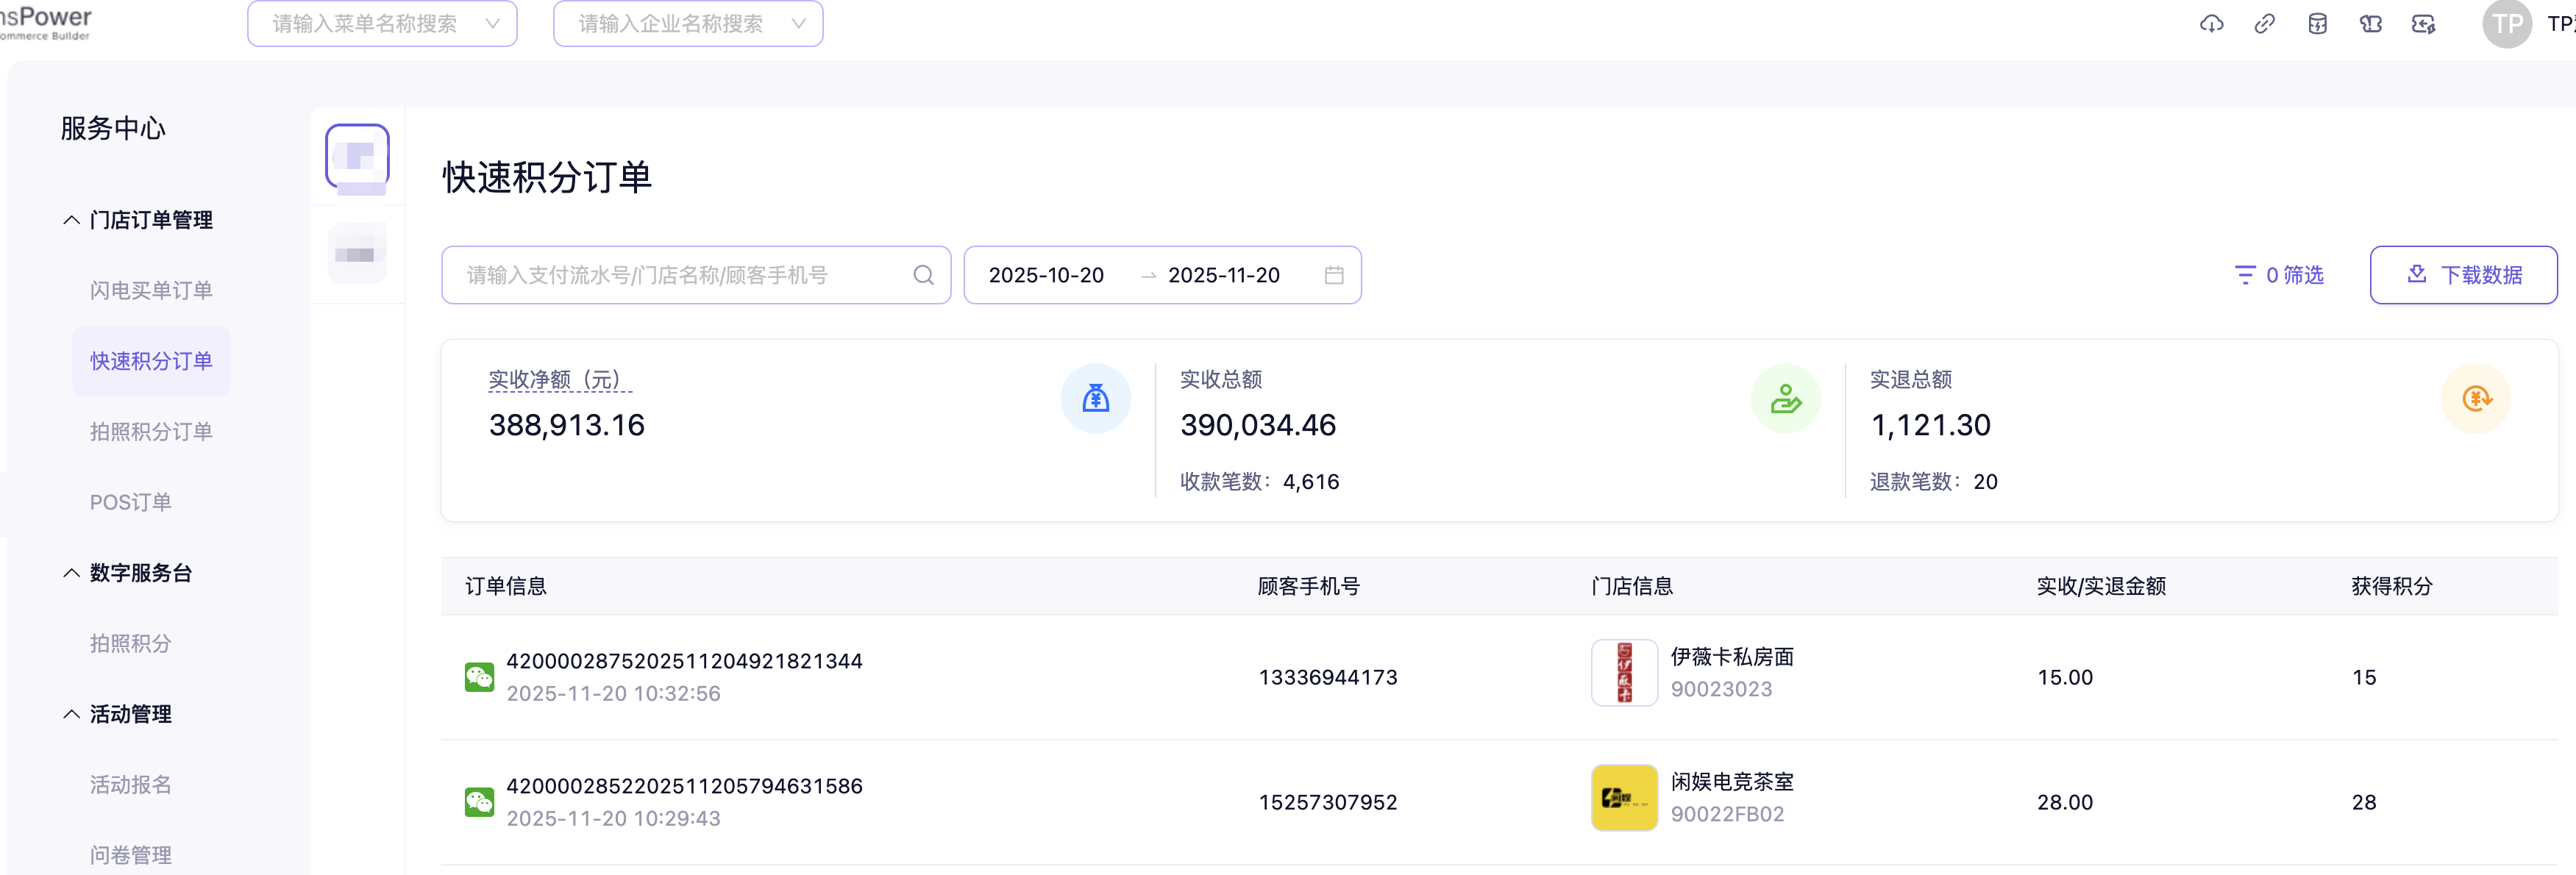Image resolution: width=2576 pixels, height=875 pixels.
Task: Click the cloud download icon in header
Action: [x=2211, y=24]
